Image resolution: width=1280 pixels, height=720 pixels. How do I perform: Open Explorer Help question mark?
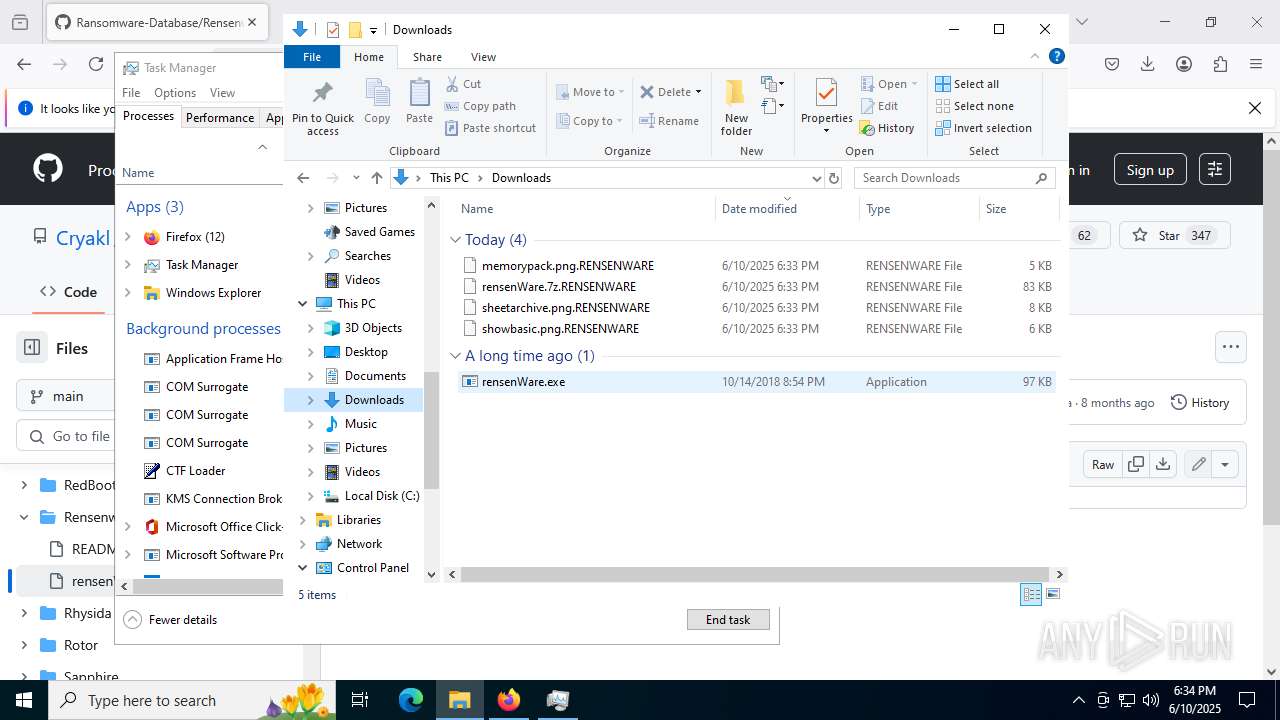tap(1056, 57)
